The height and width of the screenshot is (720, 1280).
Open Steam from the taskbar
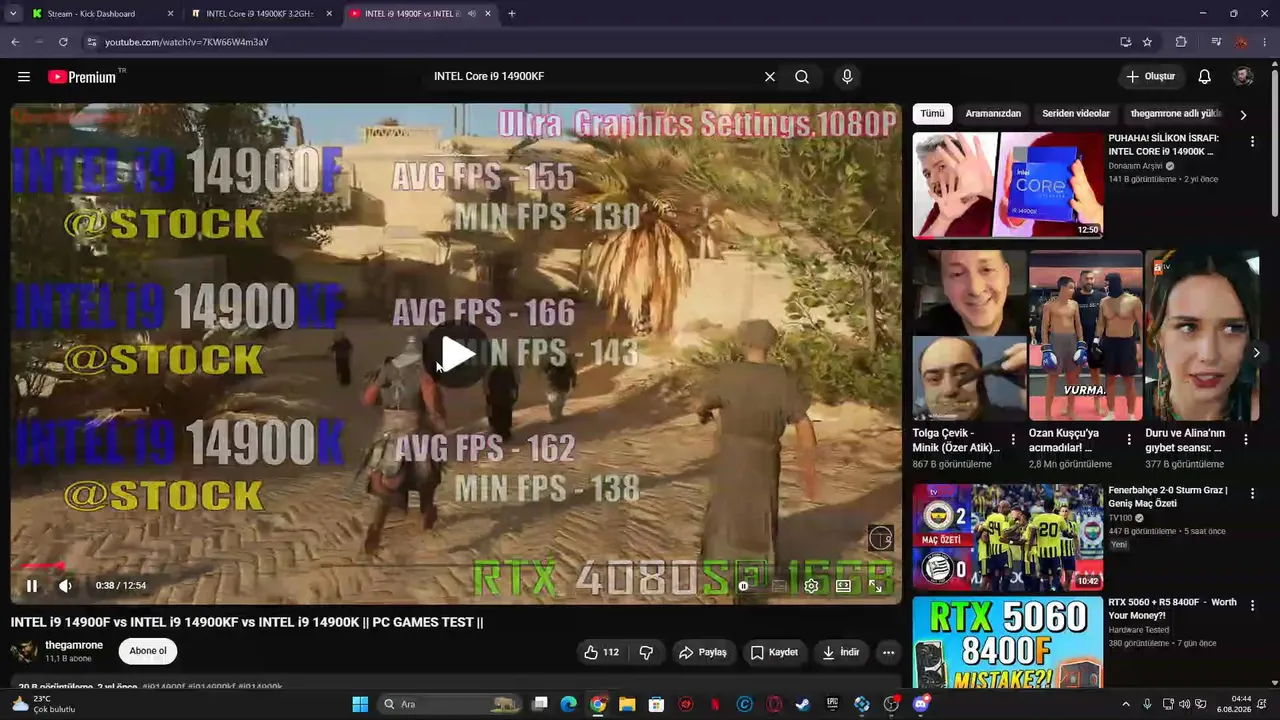point(803,704)
